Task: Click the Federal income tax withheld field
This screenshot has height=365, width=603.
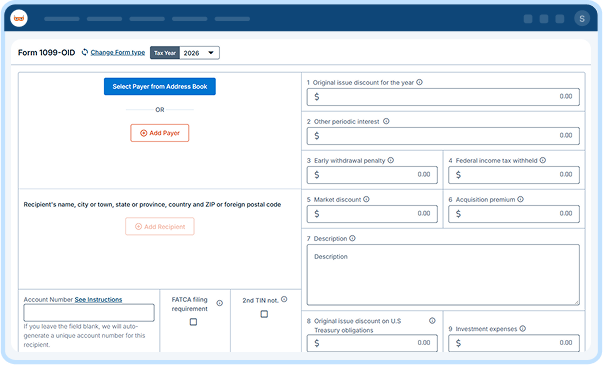Action: click(x=514, y=175)
